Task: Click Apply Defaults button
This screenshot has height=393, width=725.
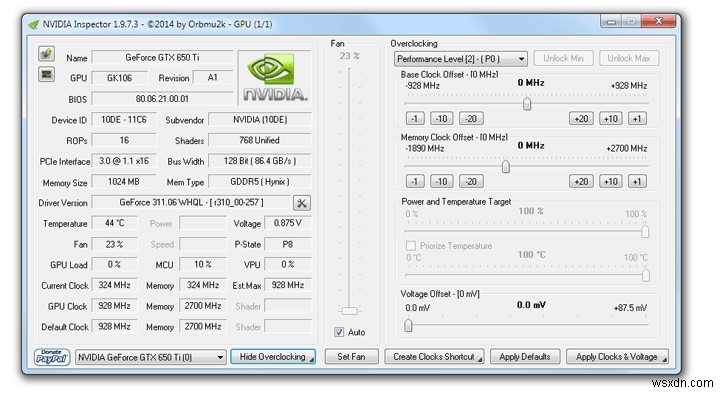Action: 525,357
